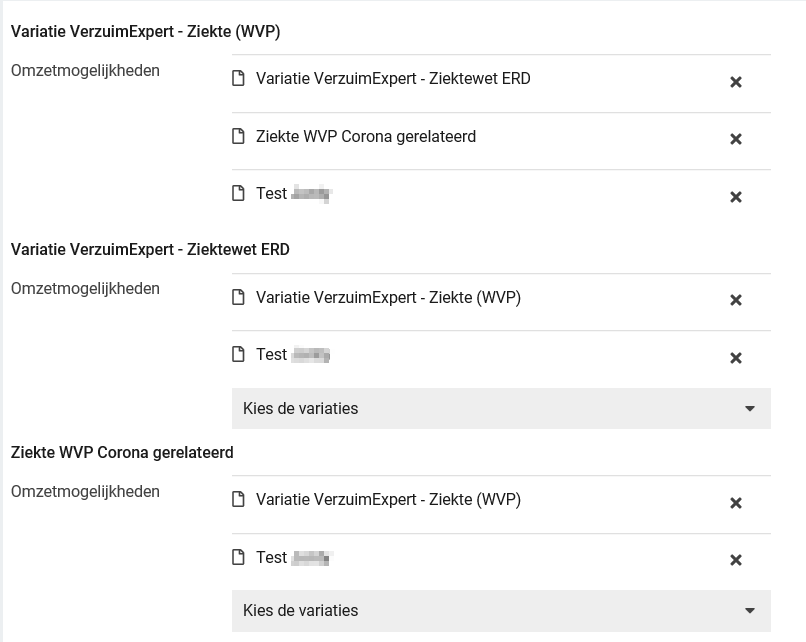Delete Test entry in Ziektewet ERD section
This screenshot has width=806, height=642.
click(736, 358)
